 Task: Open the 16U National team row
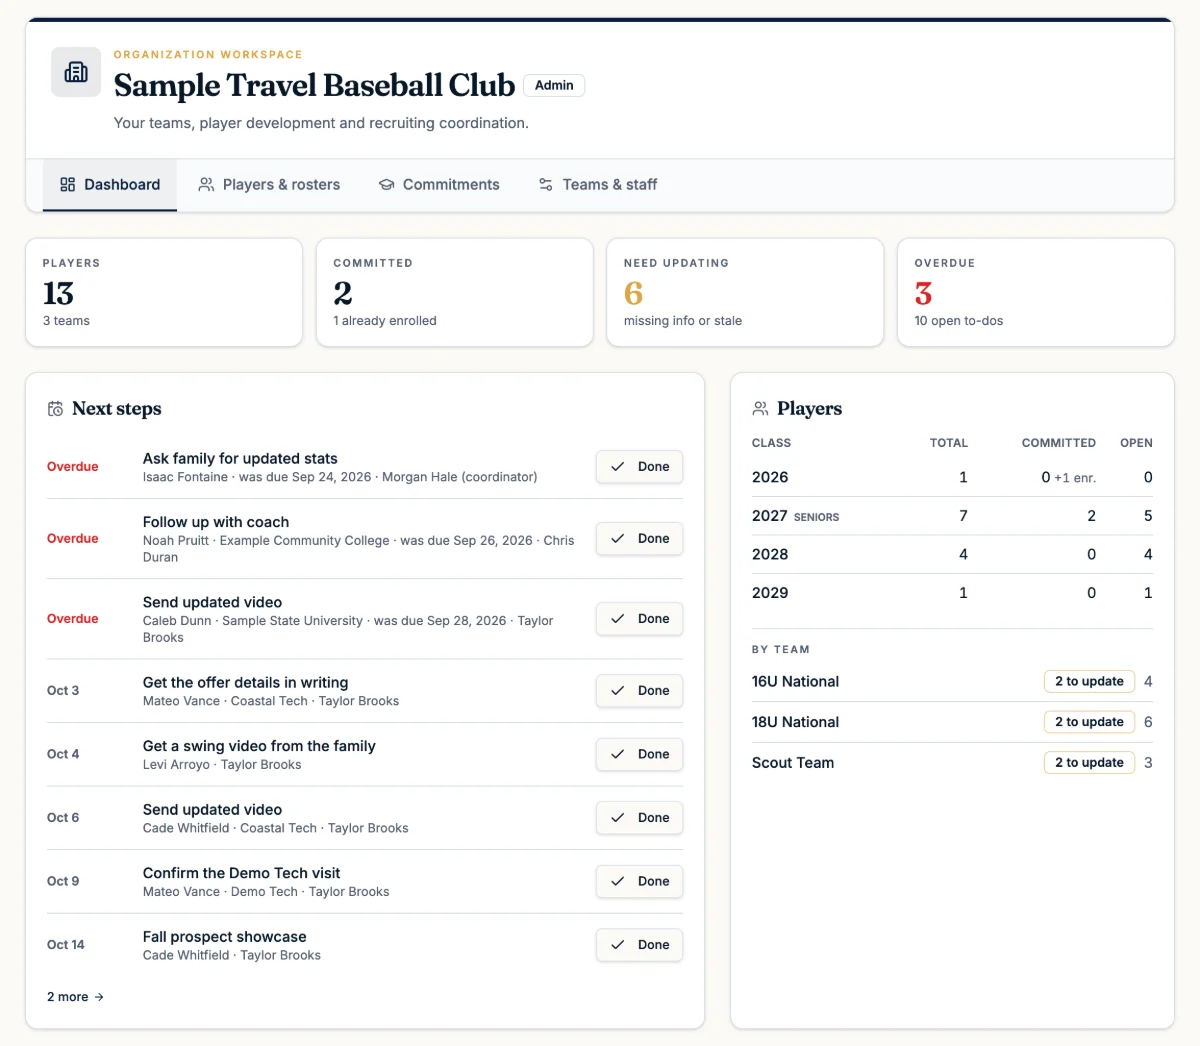point(952,682)
